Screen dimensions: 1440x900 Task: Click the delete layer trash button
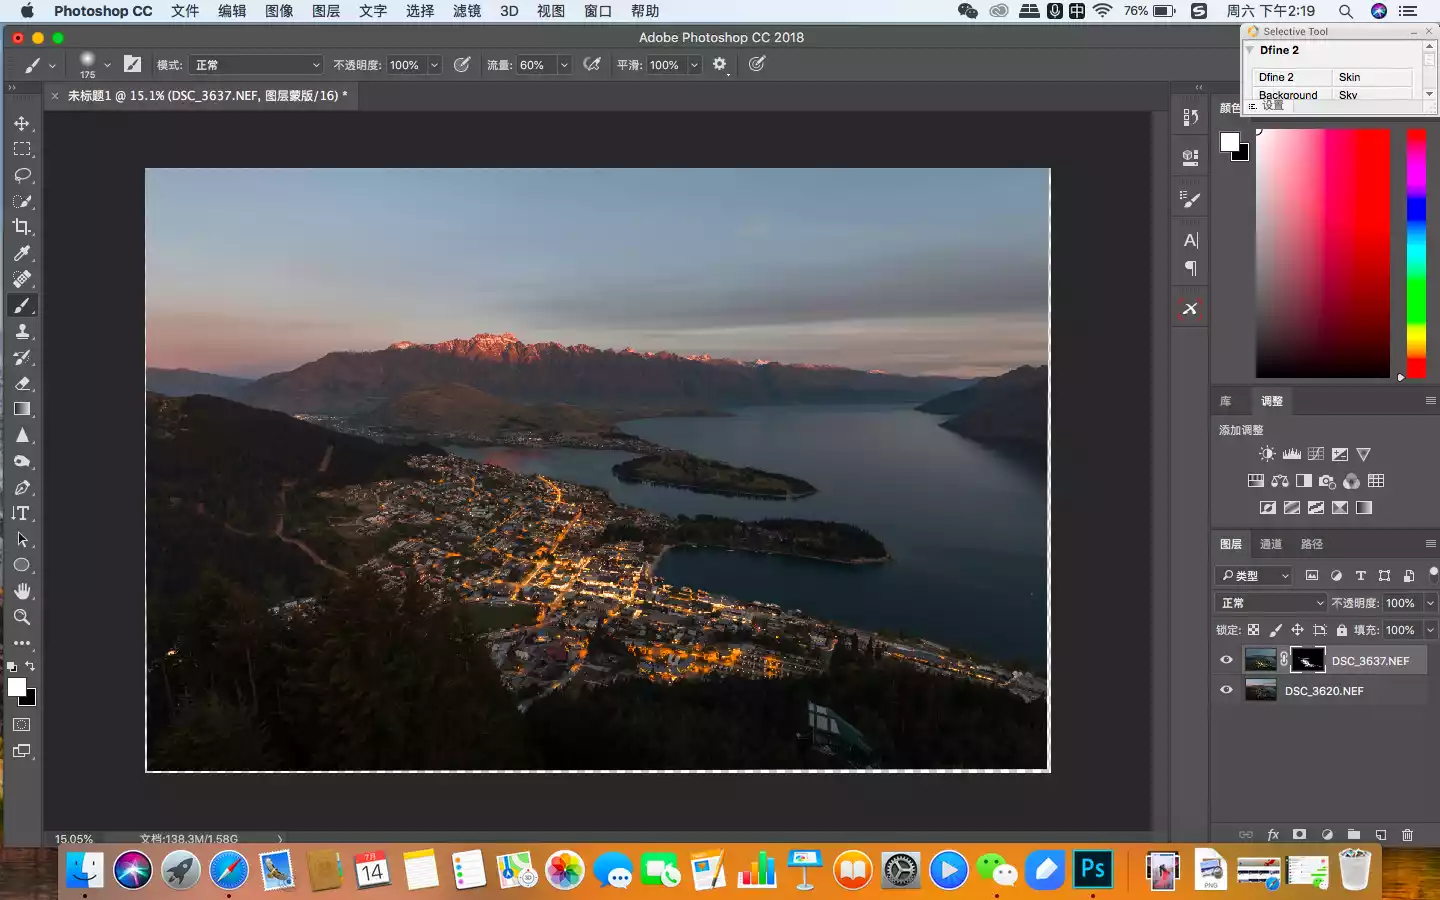(1407, 834)
